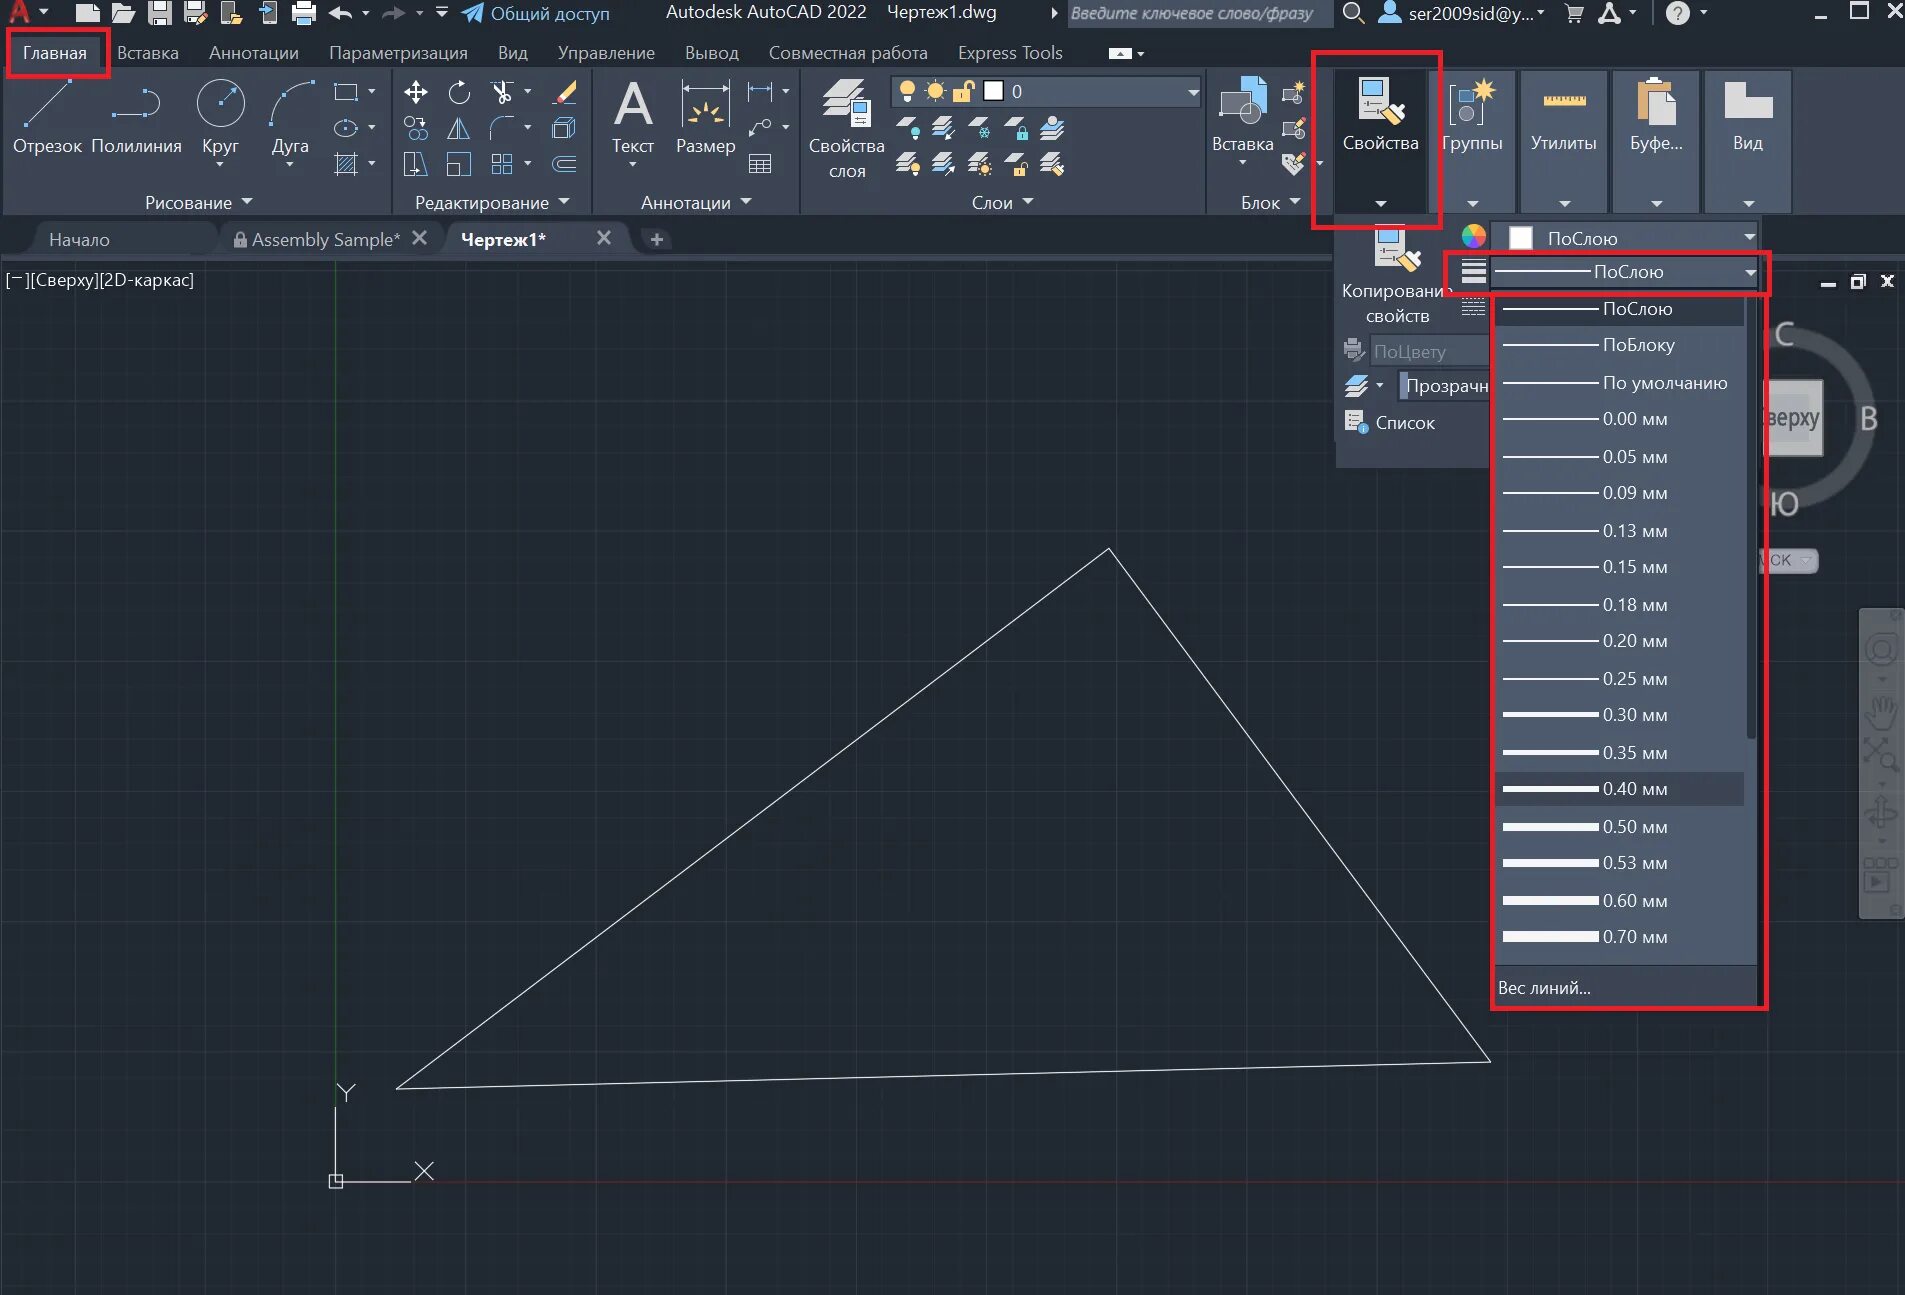1905x1295 pixels.
Task: Add new drawing tab with plus
Action: tap(657, 239)
